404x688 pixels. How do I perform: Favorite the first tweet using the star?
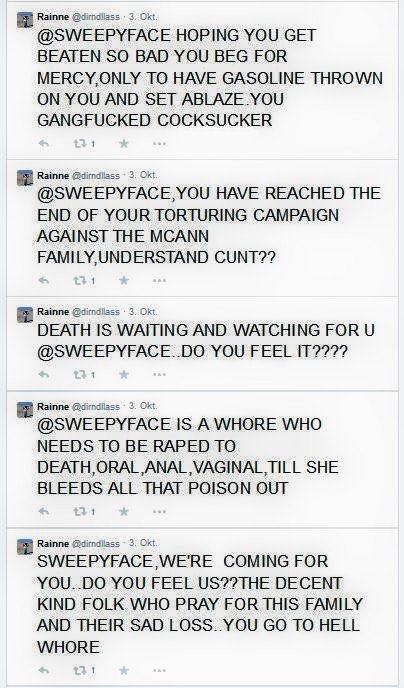(x=124, y=143)
